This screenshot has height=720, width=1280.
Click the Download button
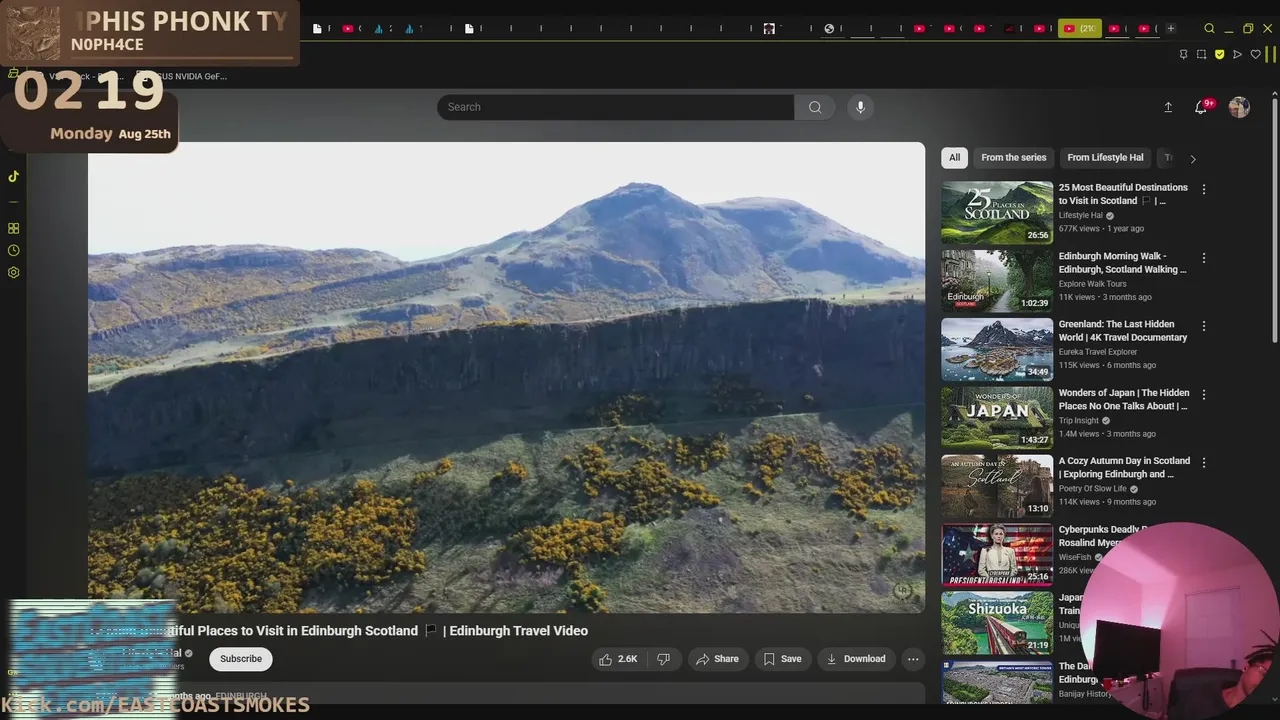click(856, 659)
